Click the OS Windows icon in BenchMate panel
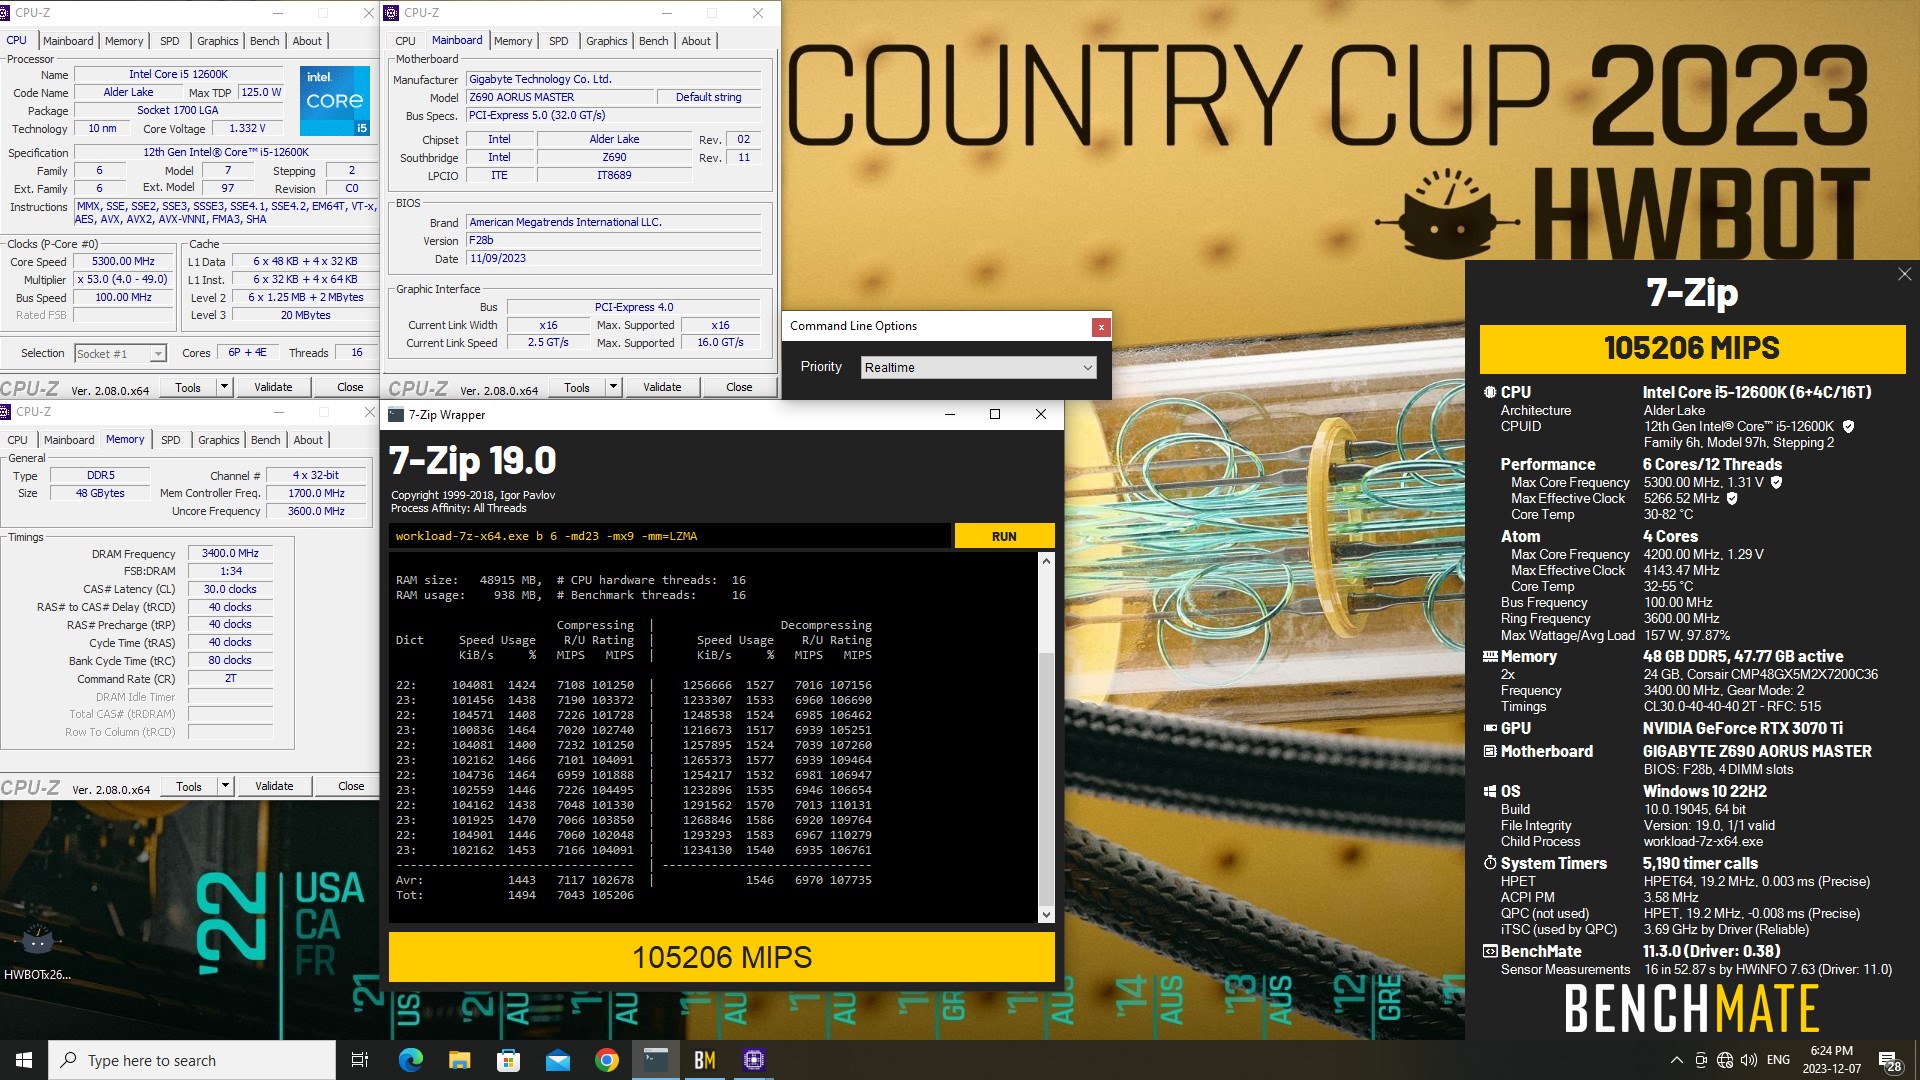 (x=1490, y=791)
